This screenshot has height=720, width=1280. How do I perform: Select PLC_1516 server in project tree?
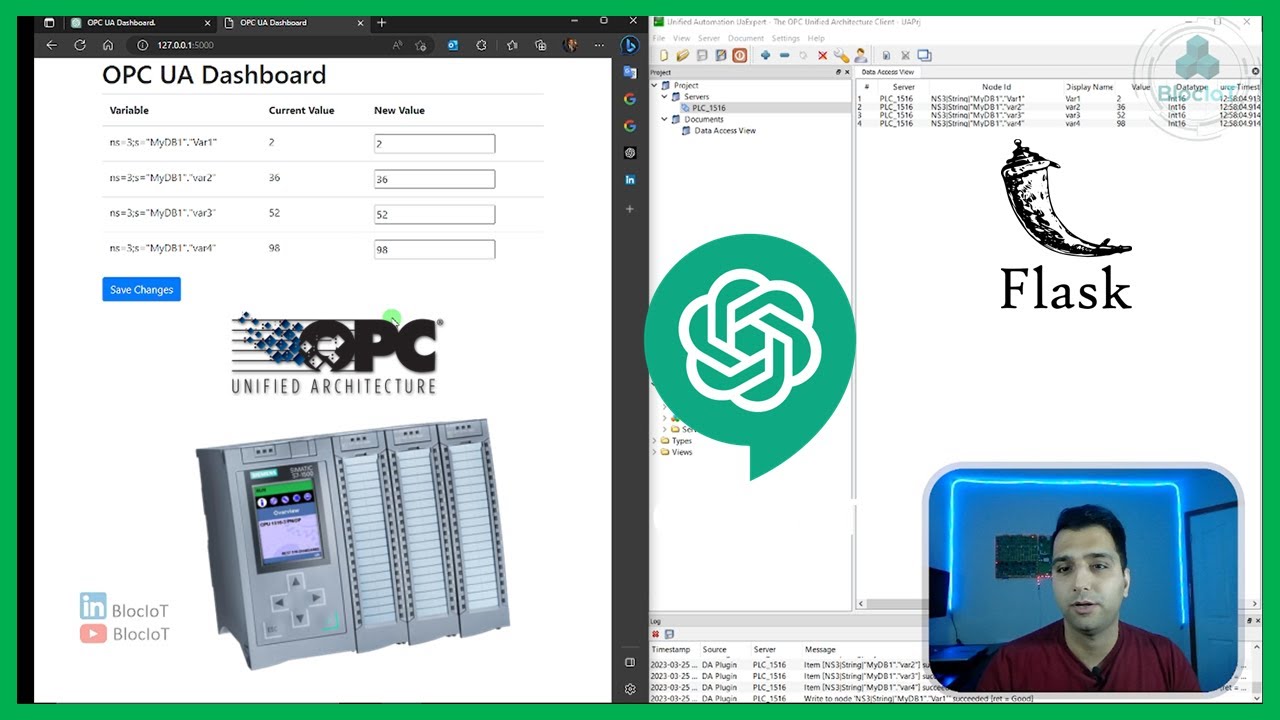click(x=708, y=108)
